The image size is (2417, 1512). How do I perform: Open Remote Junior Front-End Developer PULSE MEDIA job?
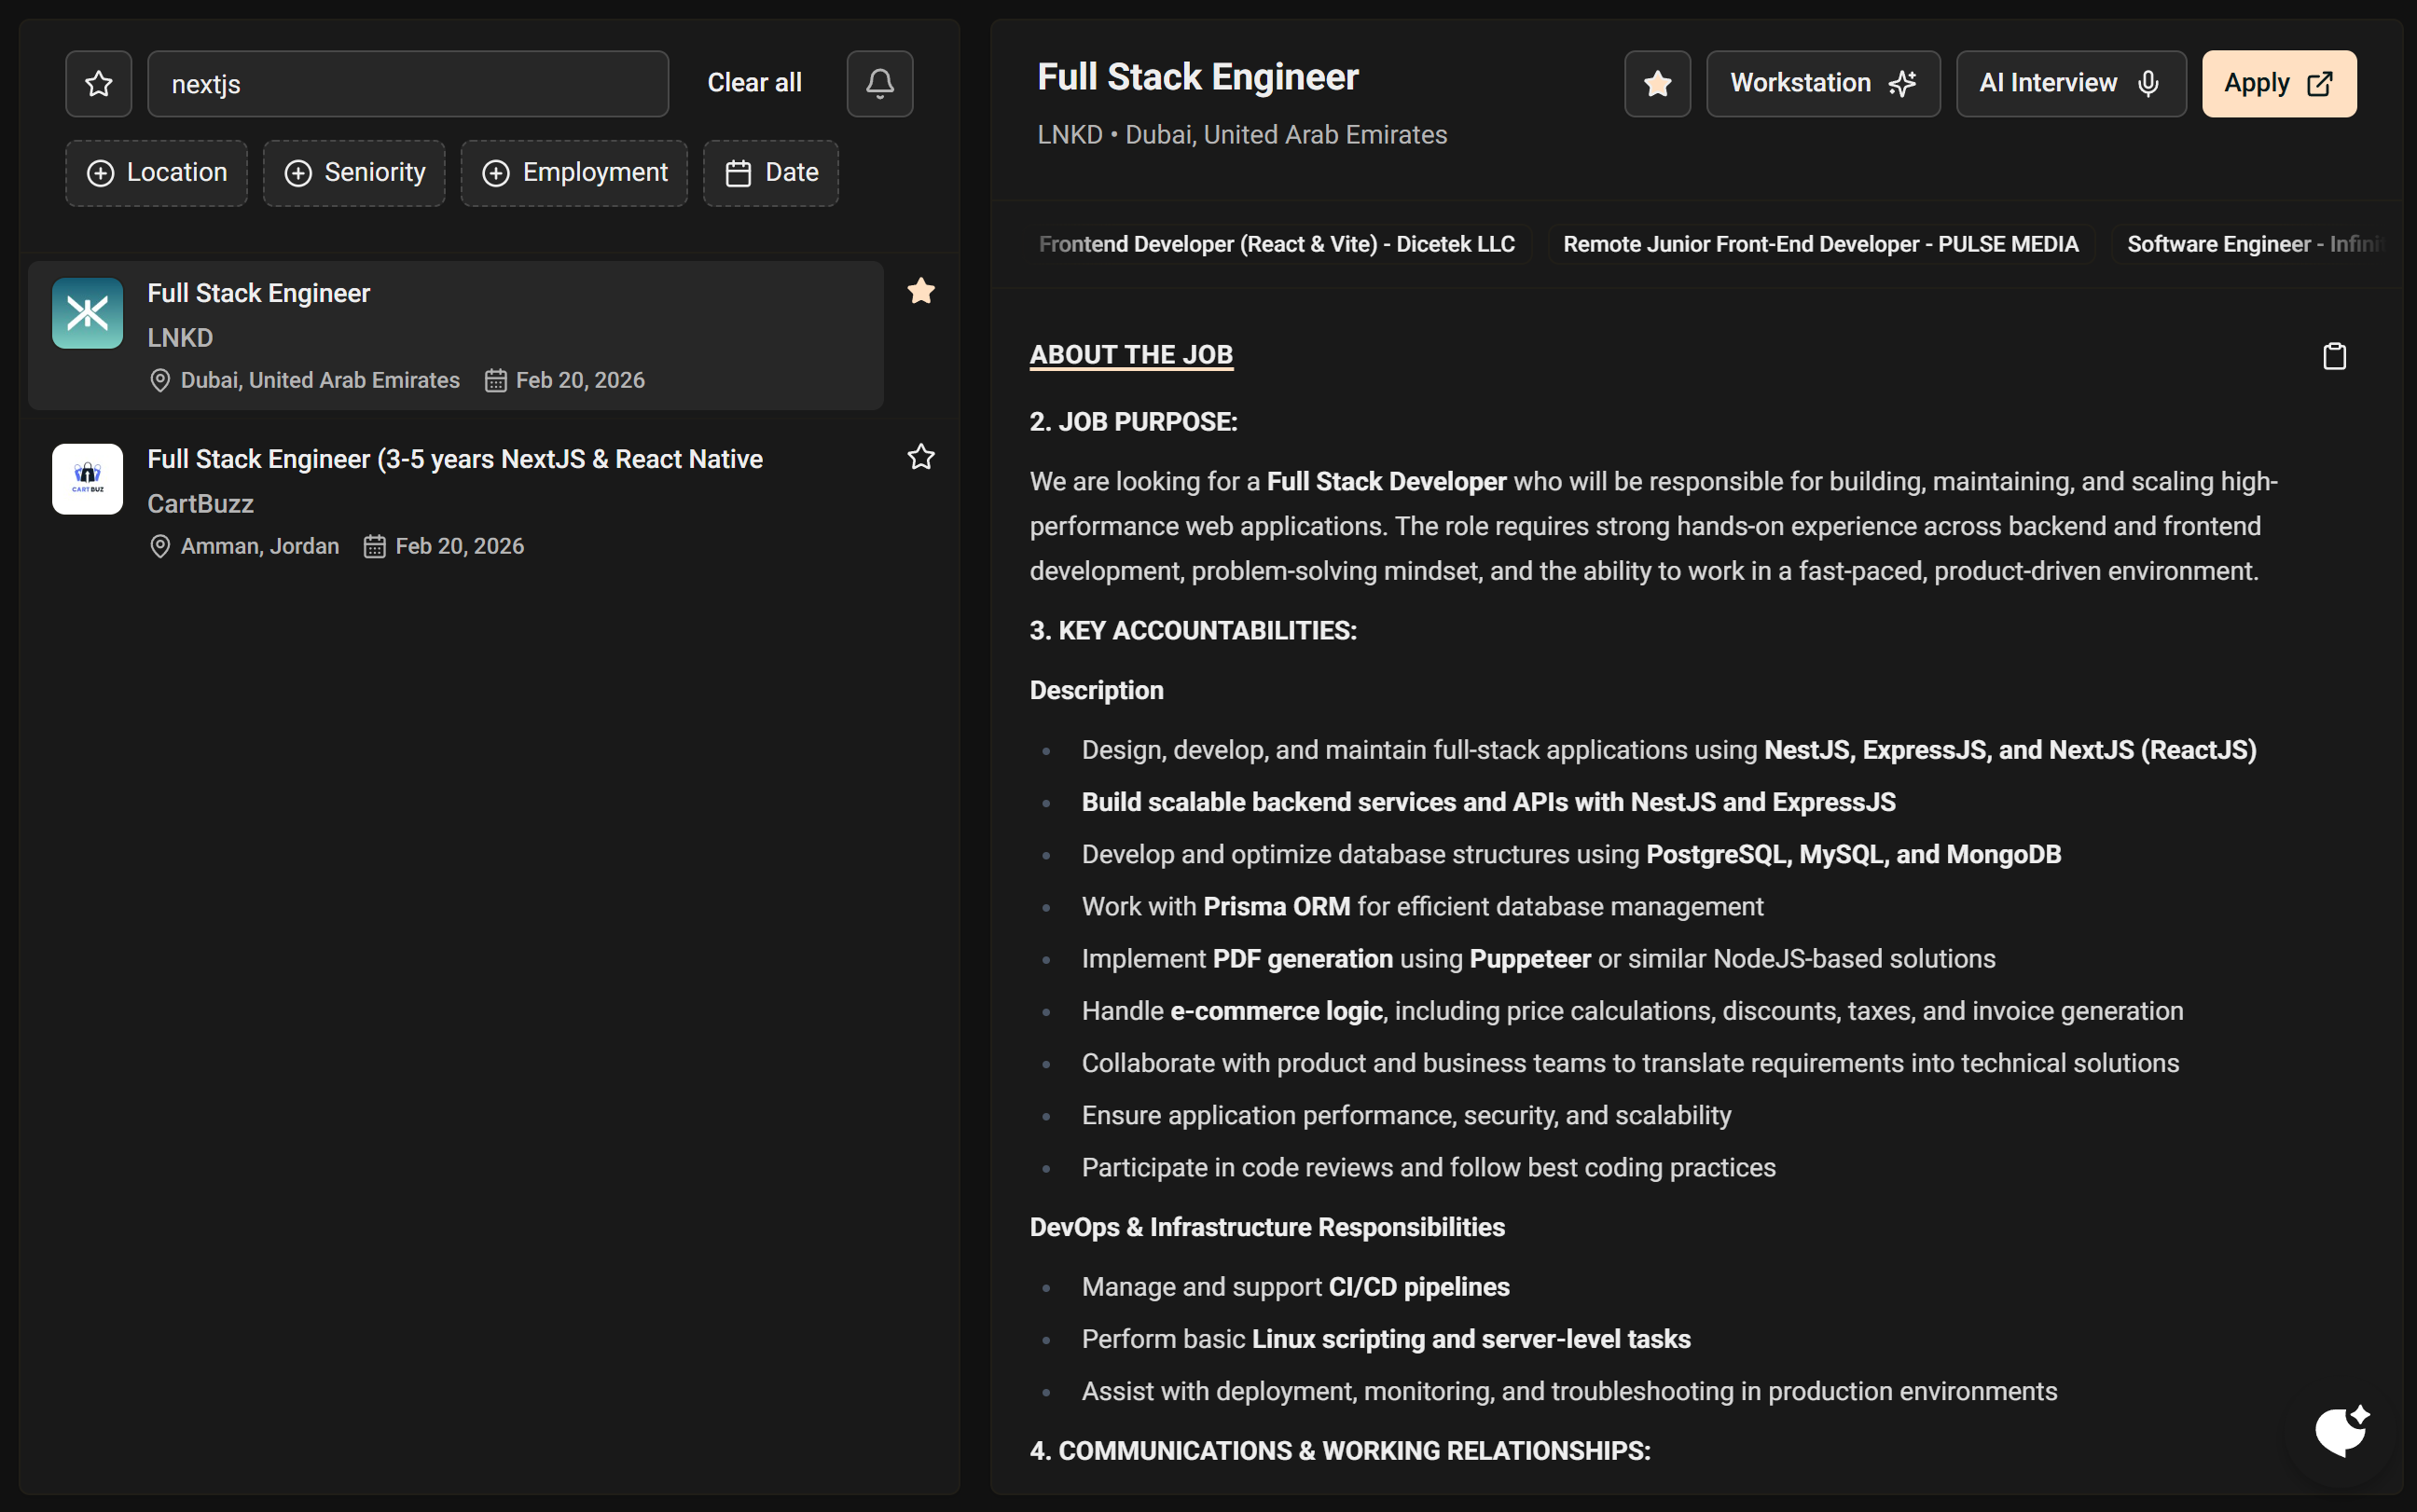[x=1820, y=244]
